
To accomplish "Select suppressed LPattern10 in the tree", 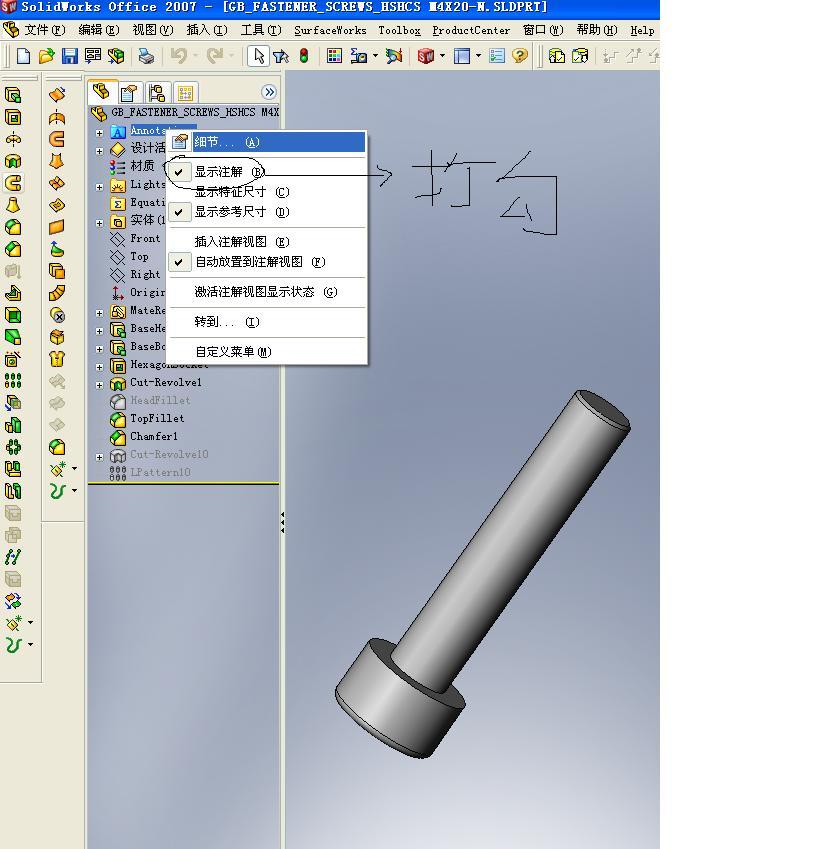I will [x=160, y=472].
